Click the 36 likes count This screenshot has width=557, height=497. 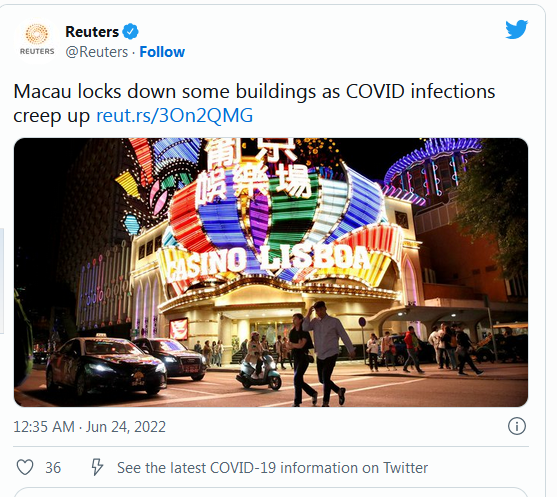click(53, 468)
